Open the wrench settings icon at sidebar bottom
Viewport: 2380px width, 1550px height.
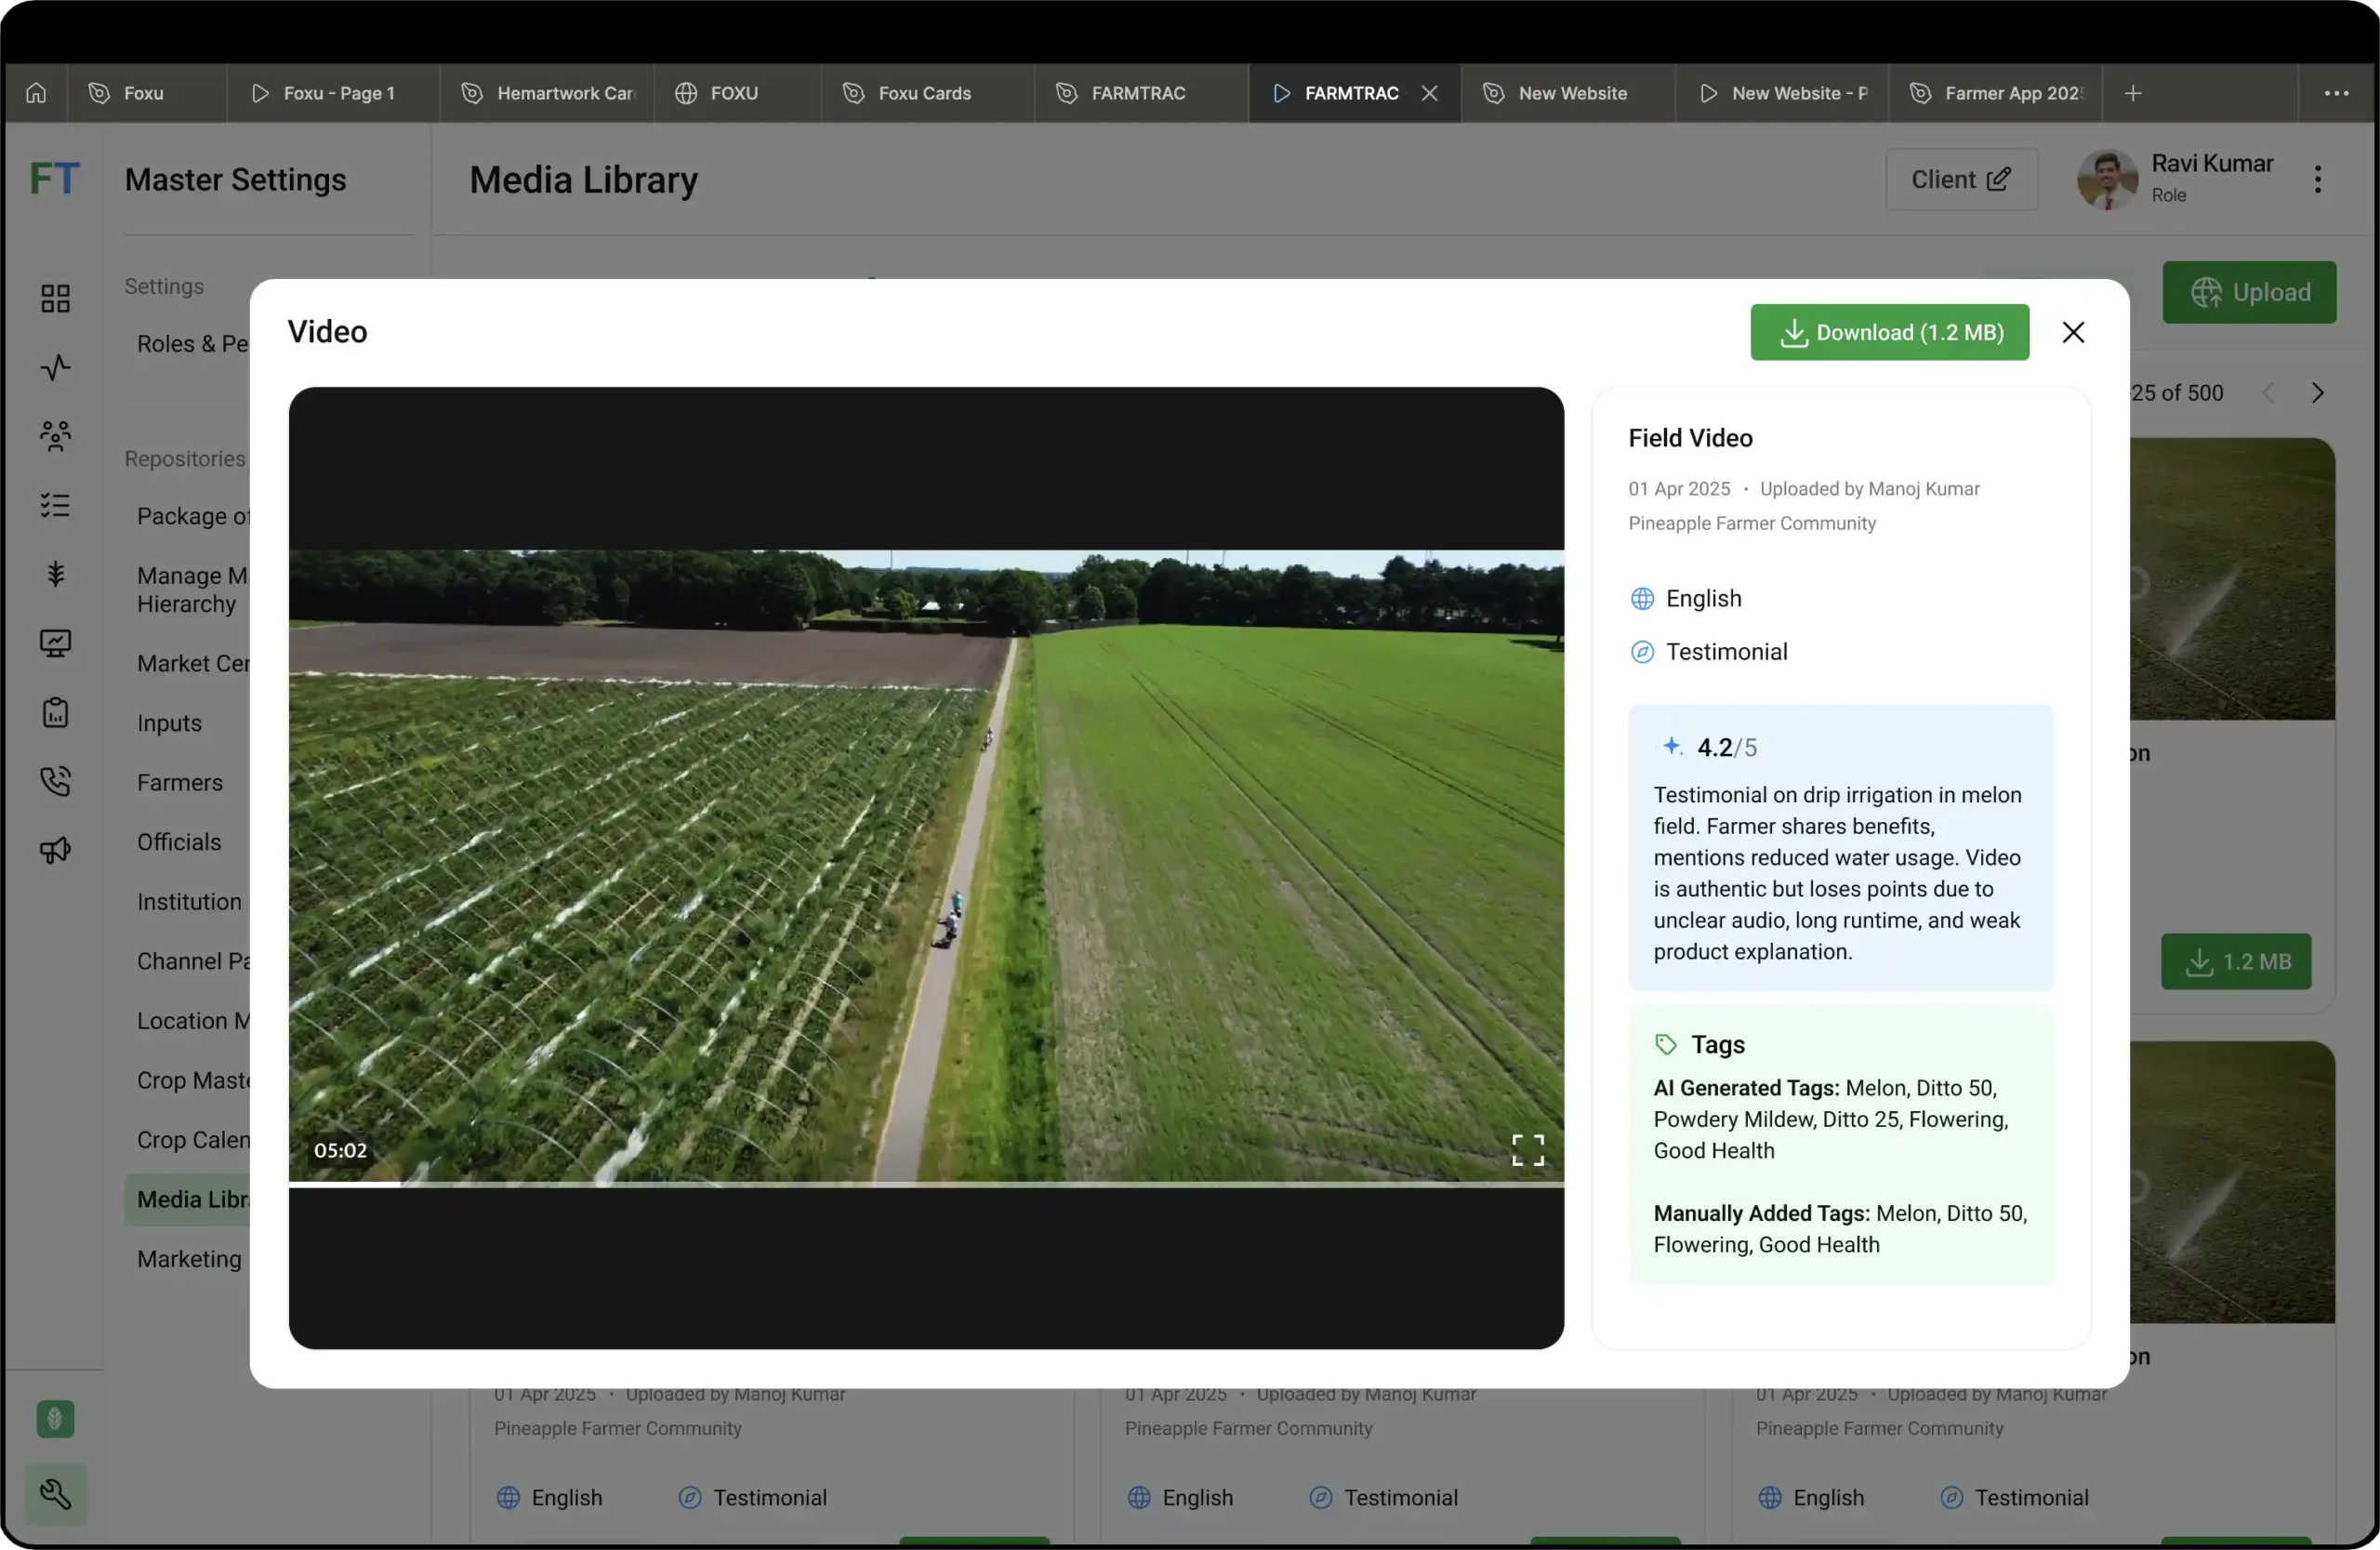coord(55,1494)
